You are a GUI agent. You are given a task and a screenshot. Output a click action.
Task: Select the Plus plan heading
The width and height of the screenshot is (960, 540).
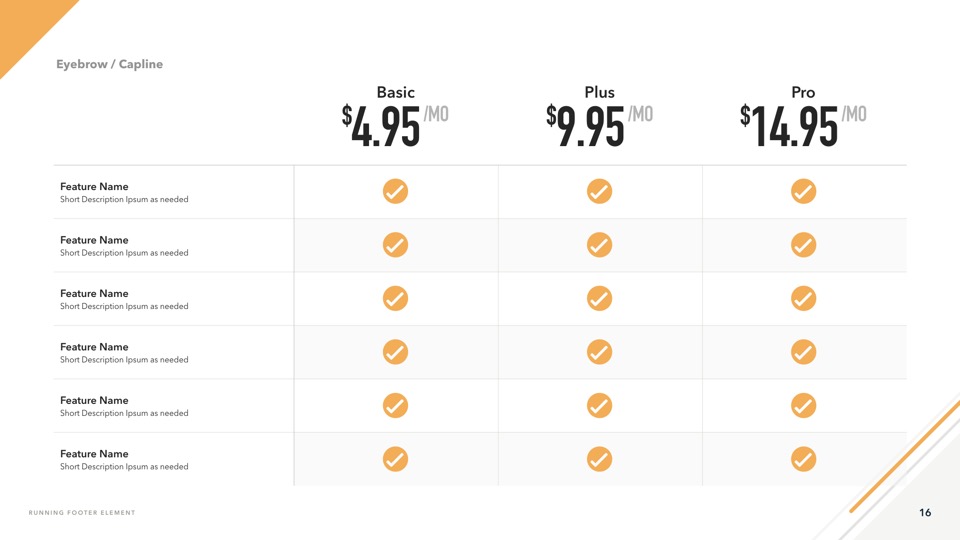pyautogui.click(x=599, y=92)
